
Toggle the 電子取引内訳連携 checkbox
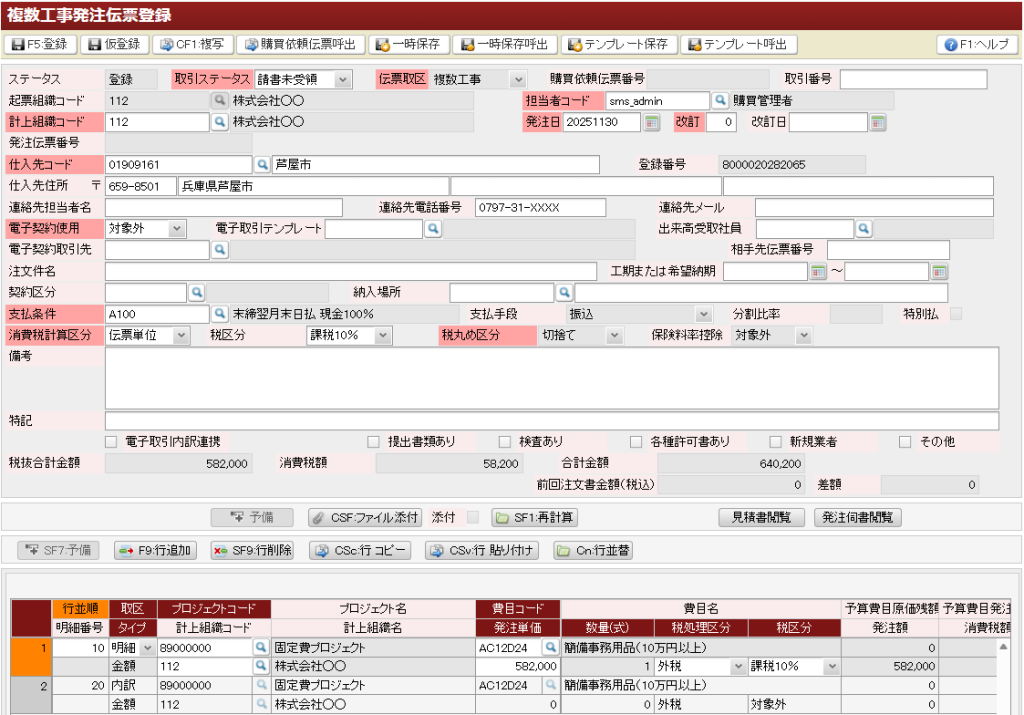[x=111, y=442]
